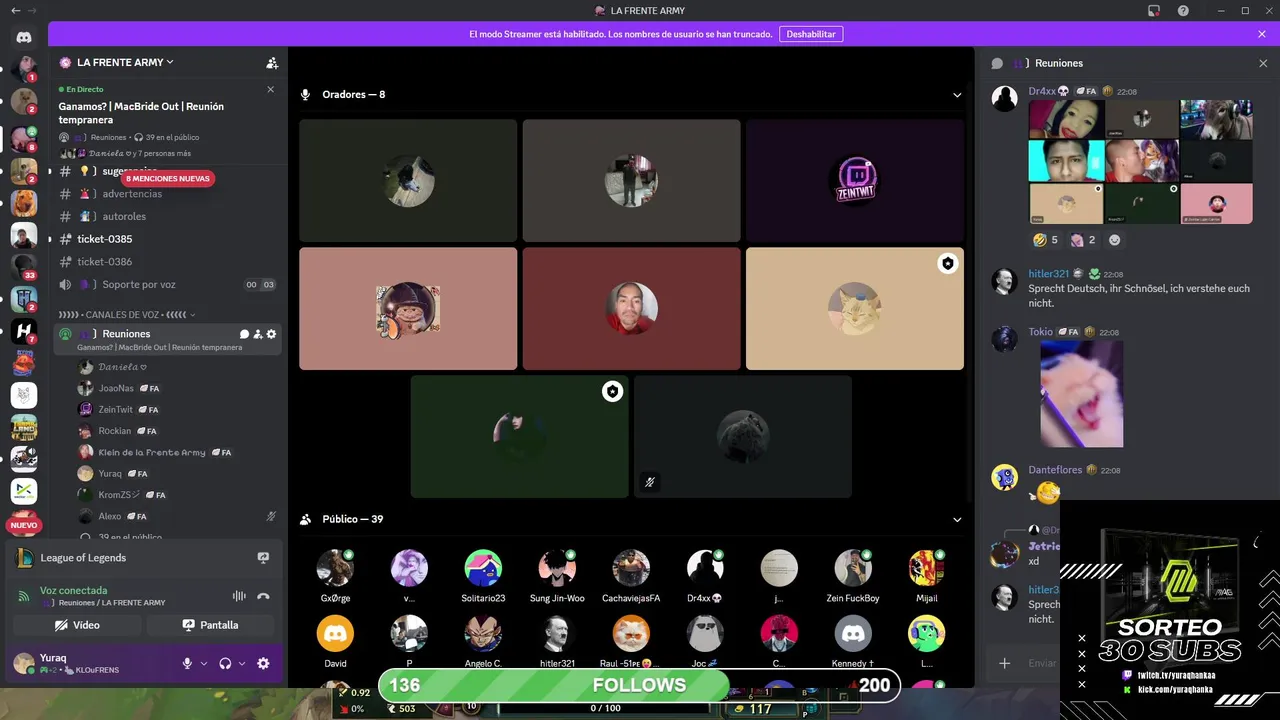Open audience member Solitario23

tap(483, 574)
